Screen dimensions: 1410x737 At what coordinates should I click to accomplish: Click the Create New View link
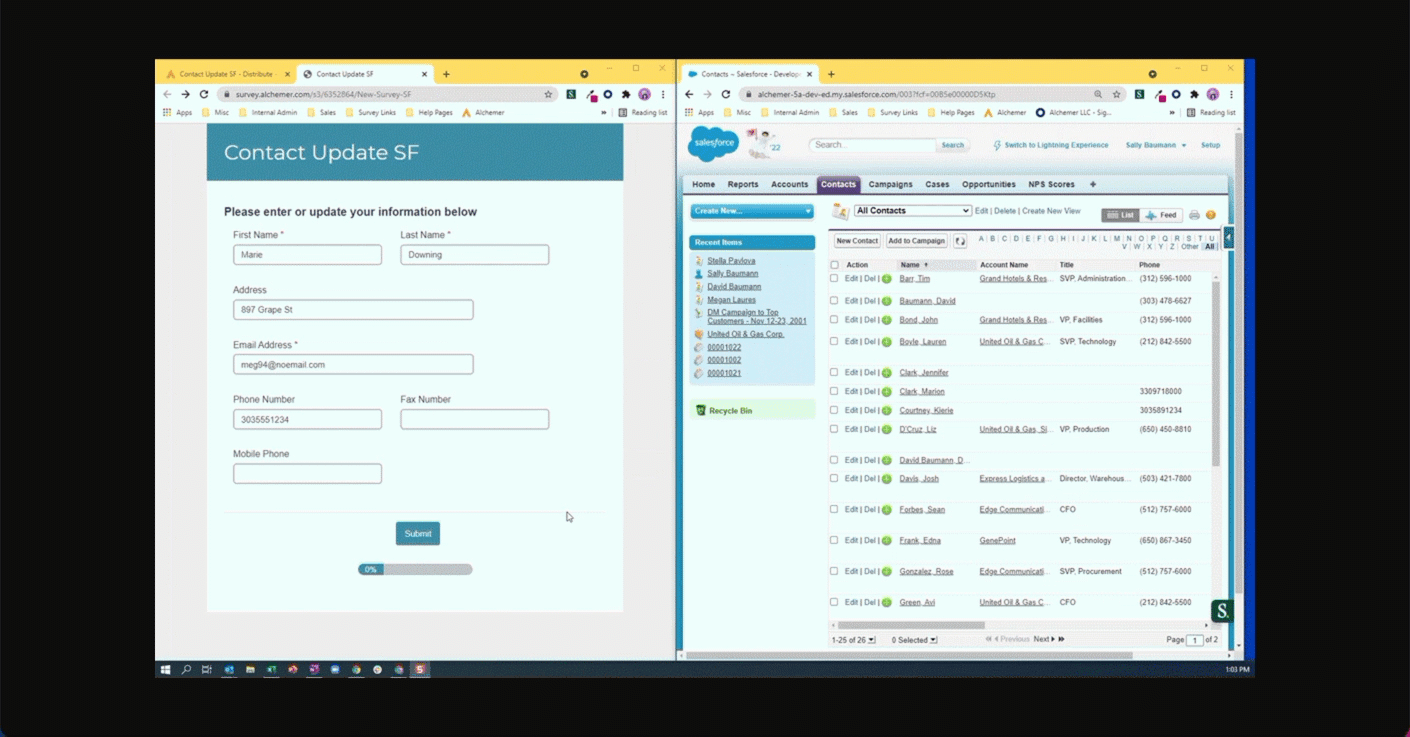pyautogui.click(x=1051, y=211)
